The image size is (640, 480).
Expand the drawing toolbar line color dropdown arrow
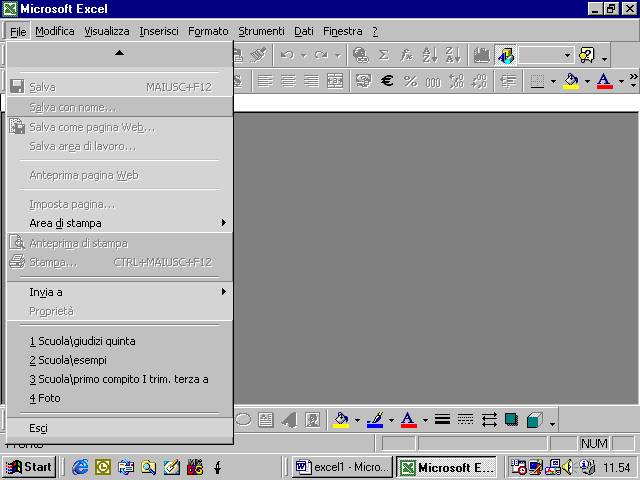coord(391,420)
